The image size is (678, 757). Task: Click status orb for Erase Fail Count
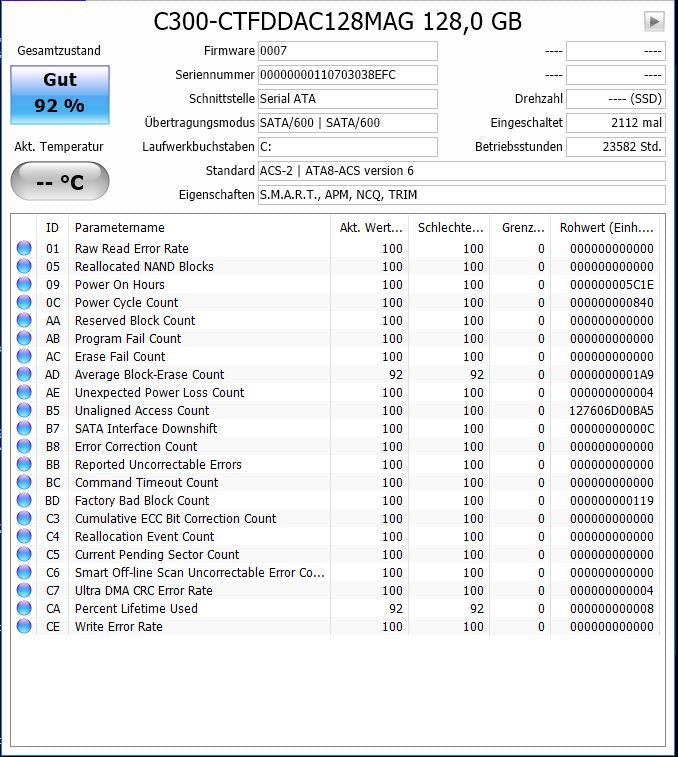coord(24,356)
